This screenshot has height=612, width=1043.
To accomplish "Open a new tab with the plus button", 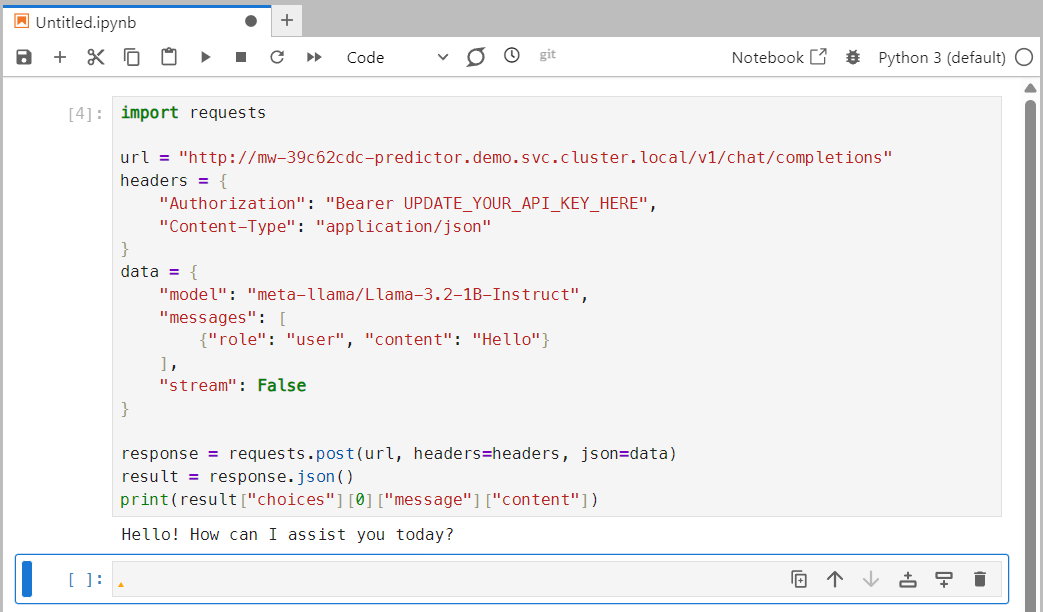I will pos(286,21).
